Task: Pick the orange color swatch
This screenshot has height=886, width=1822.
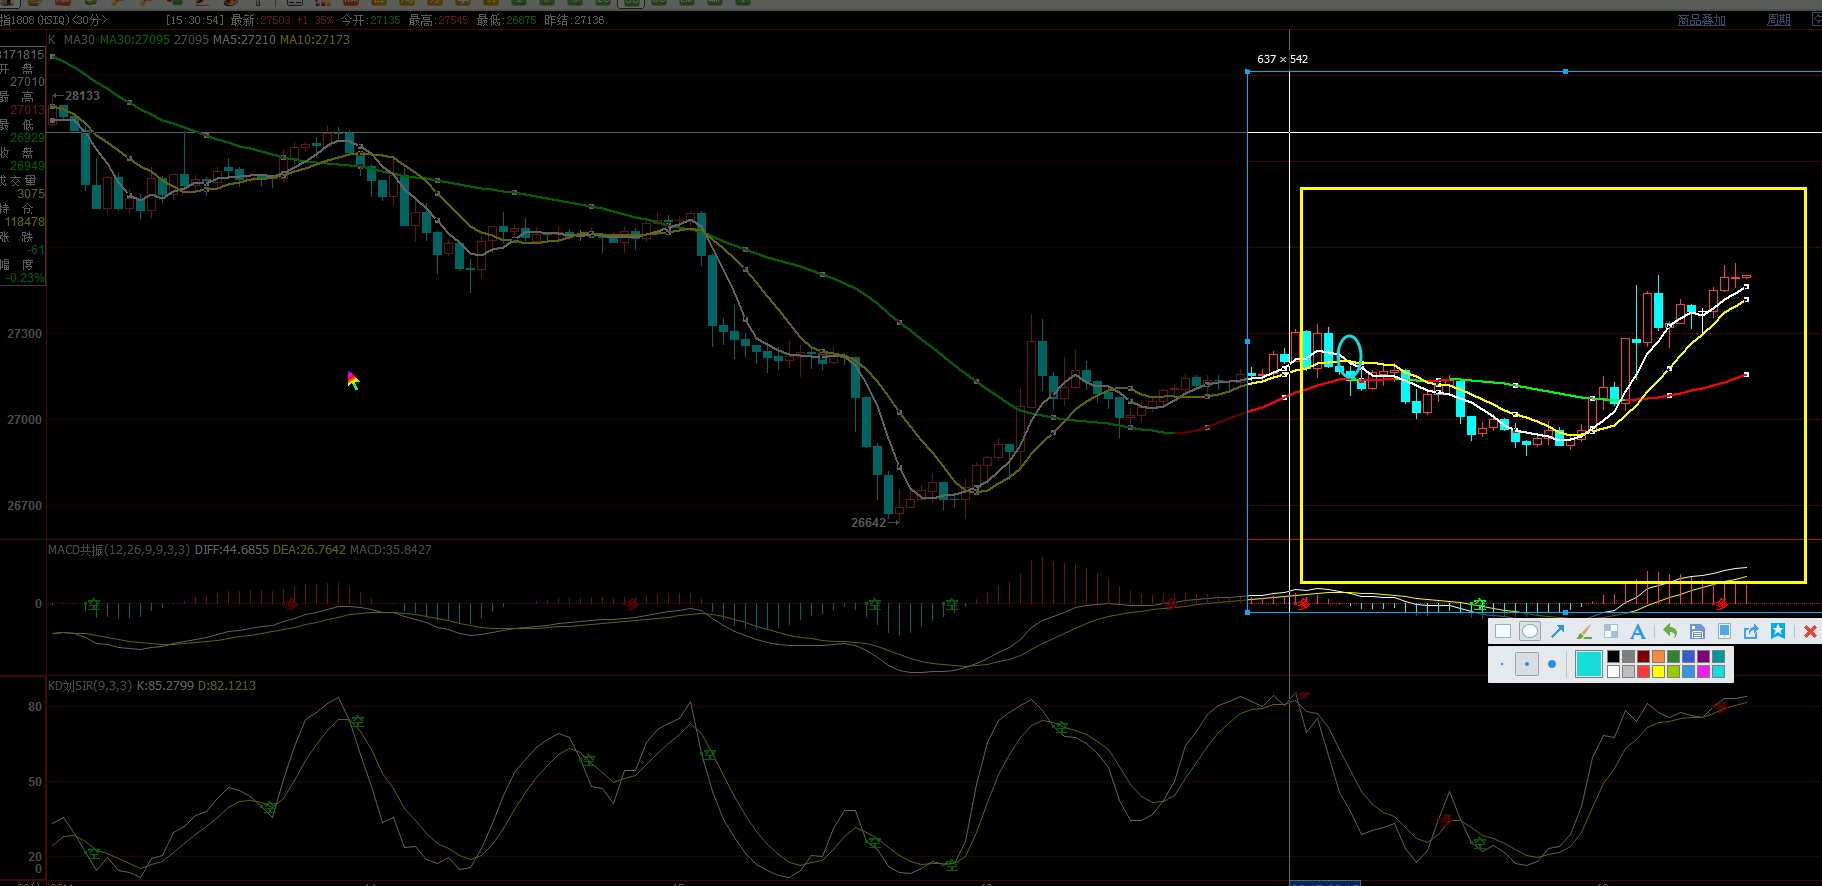Action: click(x=1658, y=656)
